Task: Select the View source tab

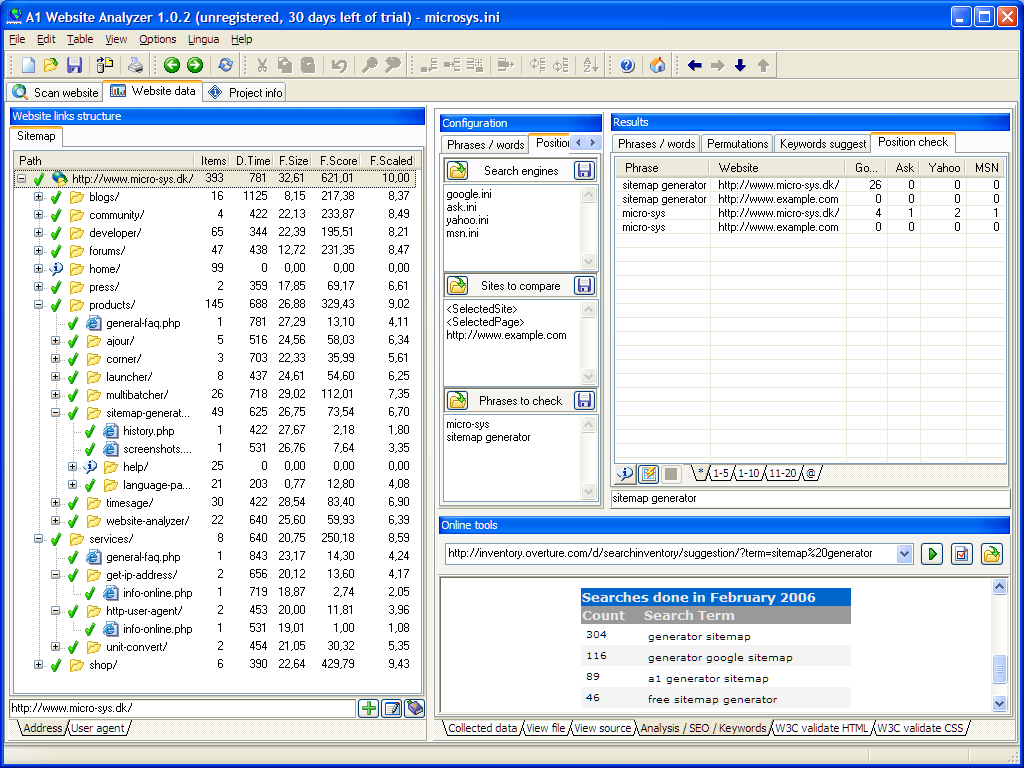Action: pyautogui.click(x=602, y=728)
